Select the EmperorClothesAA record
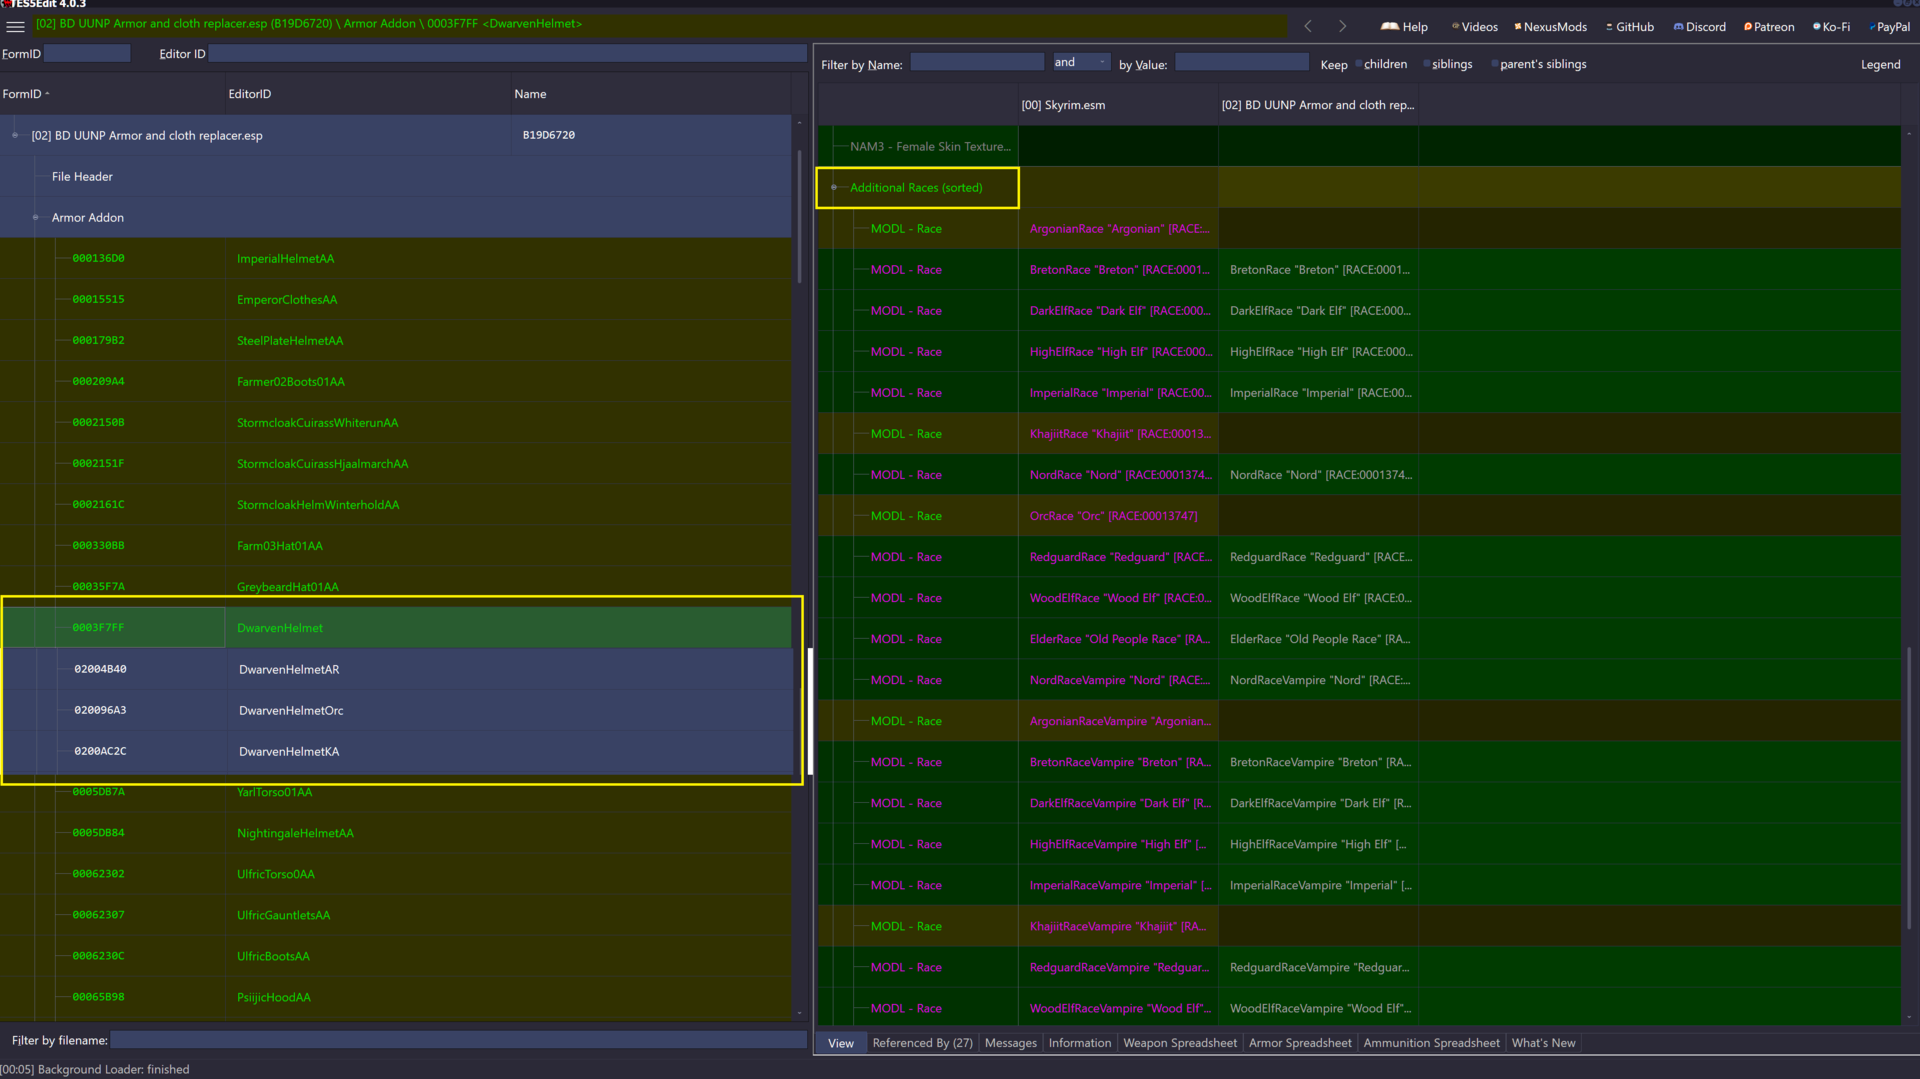 [395, 299]
